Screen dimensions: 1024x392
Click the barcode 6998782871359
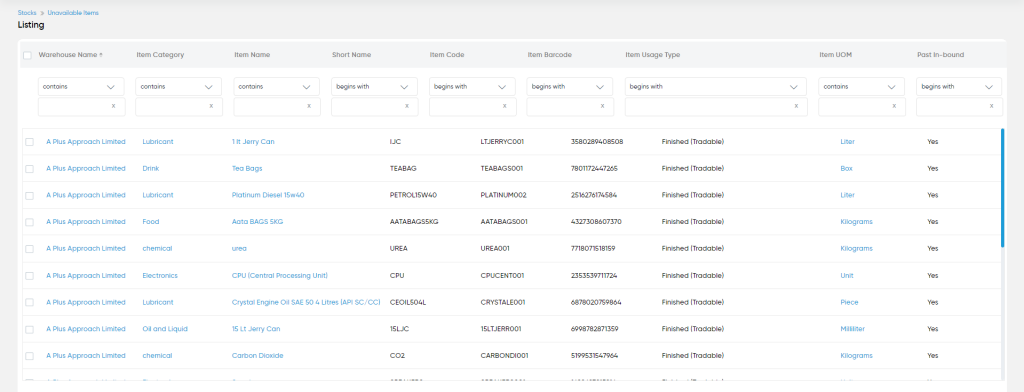[594, 329]
